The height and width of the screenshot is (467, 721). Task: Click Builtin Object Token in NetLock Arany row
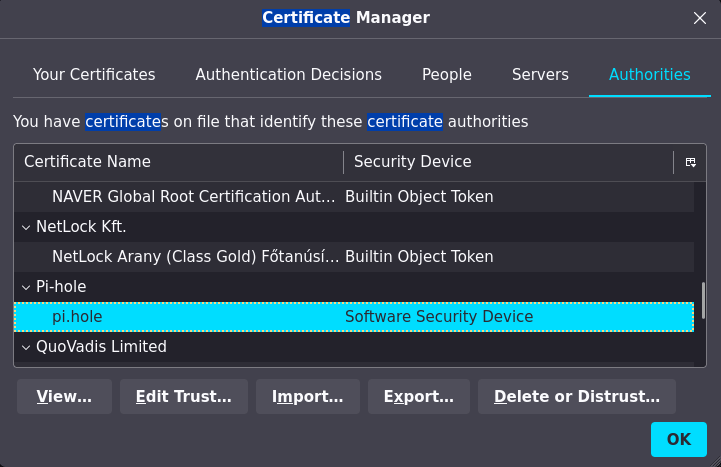click(419, 256)
